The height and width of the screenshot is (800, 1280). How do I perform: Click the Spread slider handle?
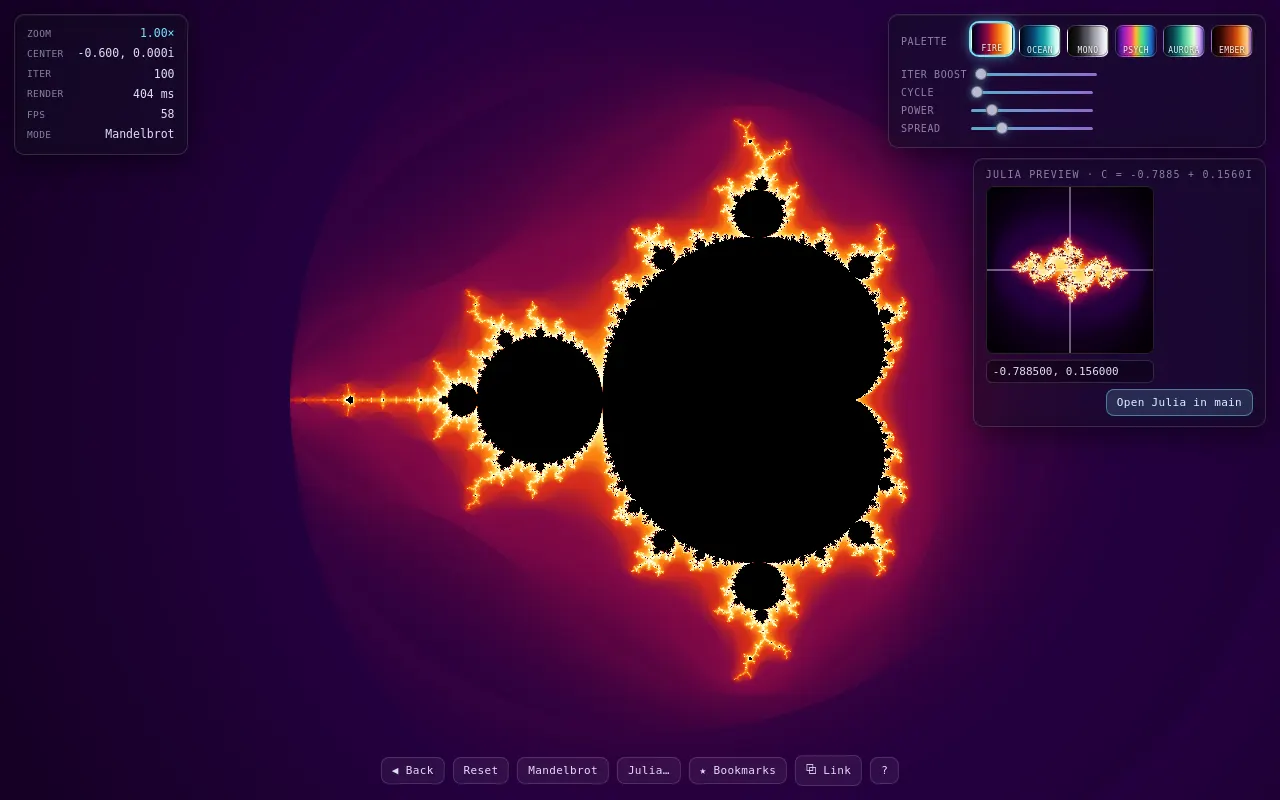pos(1002,128)
